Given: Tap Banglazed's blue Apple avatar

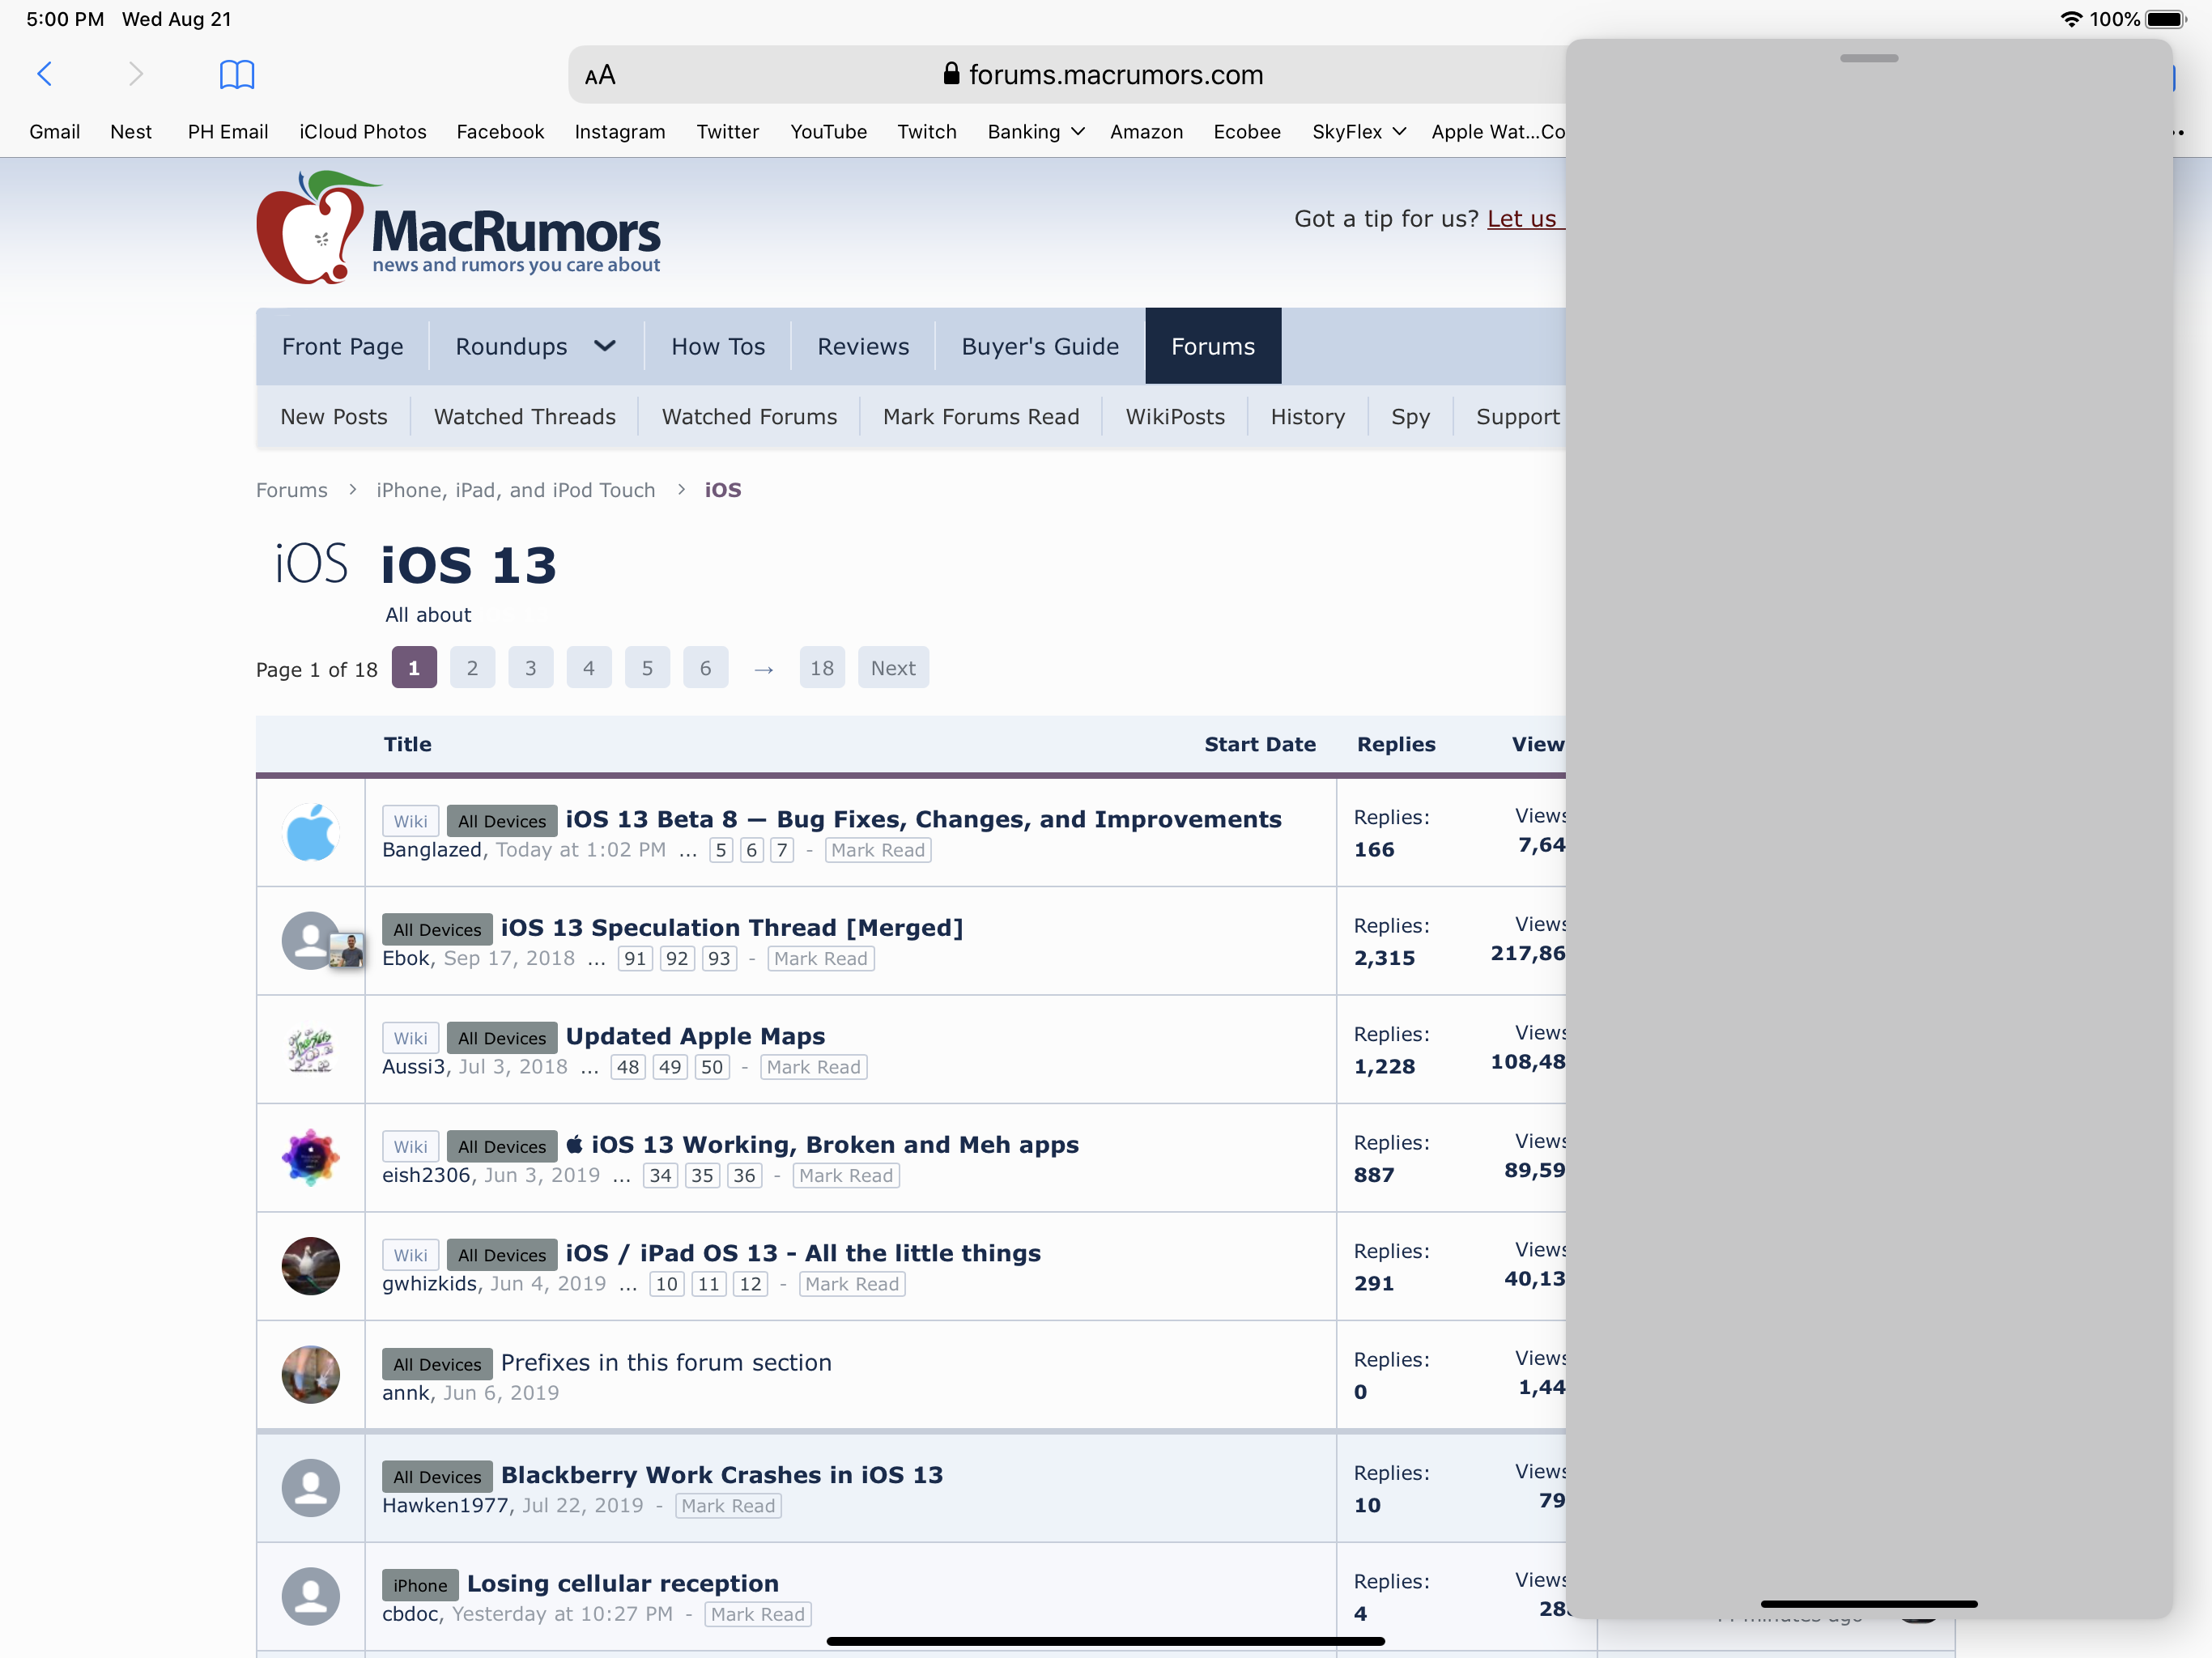Looking at the screenshot, I should [x=311, y=832].
